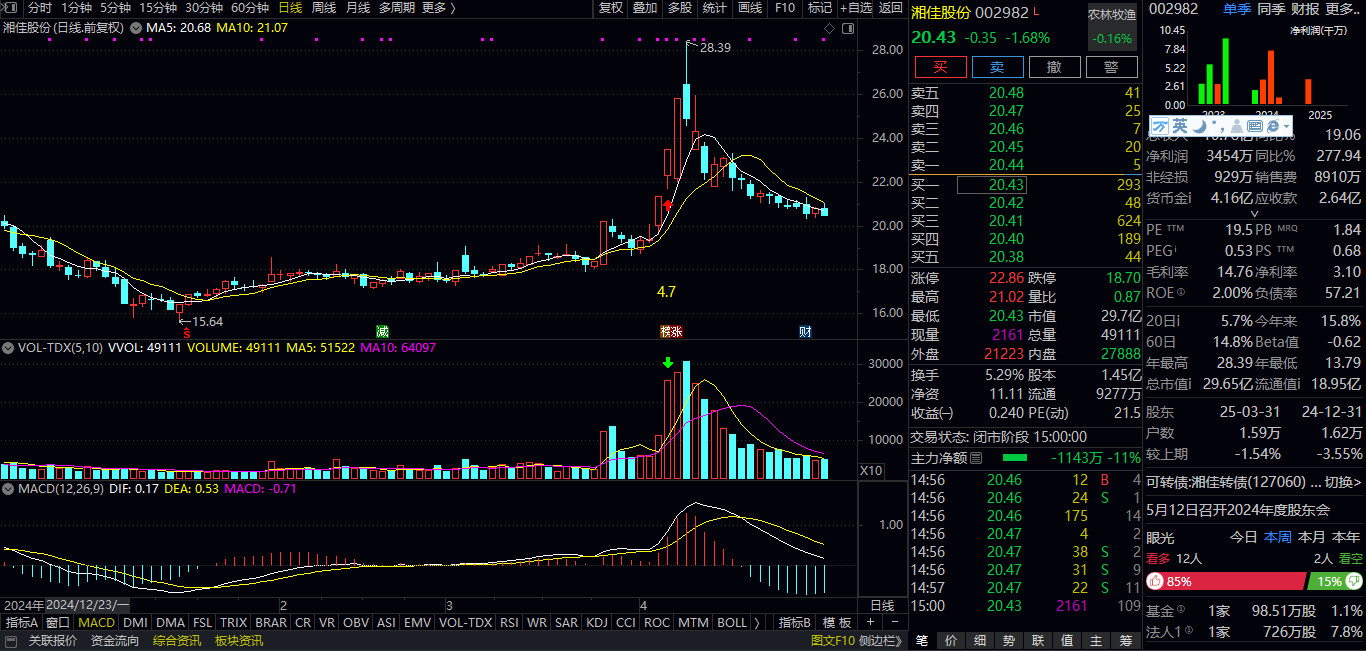Switch input language via the 英 icon
Image resolution: width=1366 pixels, height=651 pixels.
click(1180, 126)
